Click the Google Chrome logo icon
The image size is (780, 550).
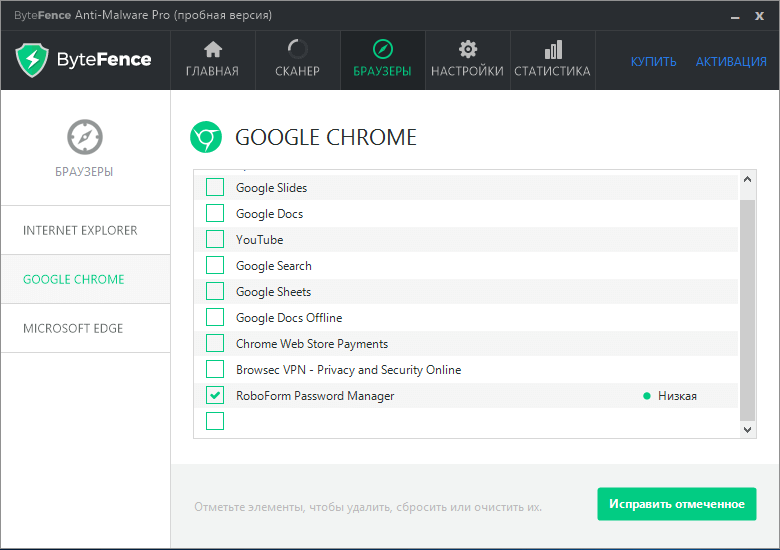point(206,137)
